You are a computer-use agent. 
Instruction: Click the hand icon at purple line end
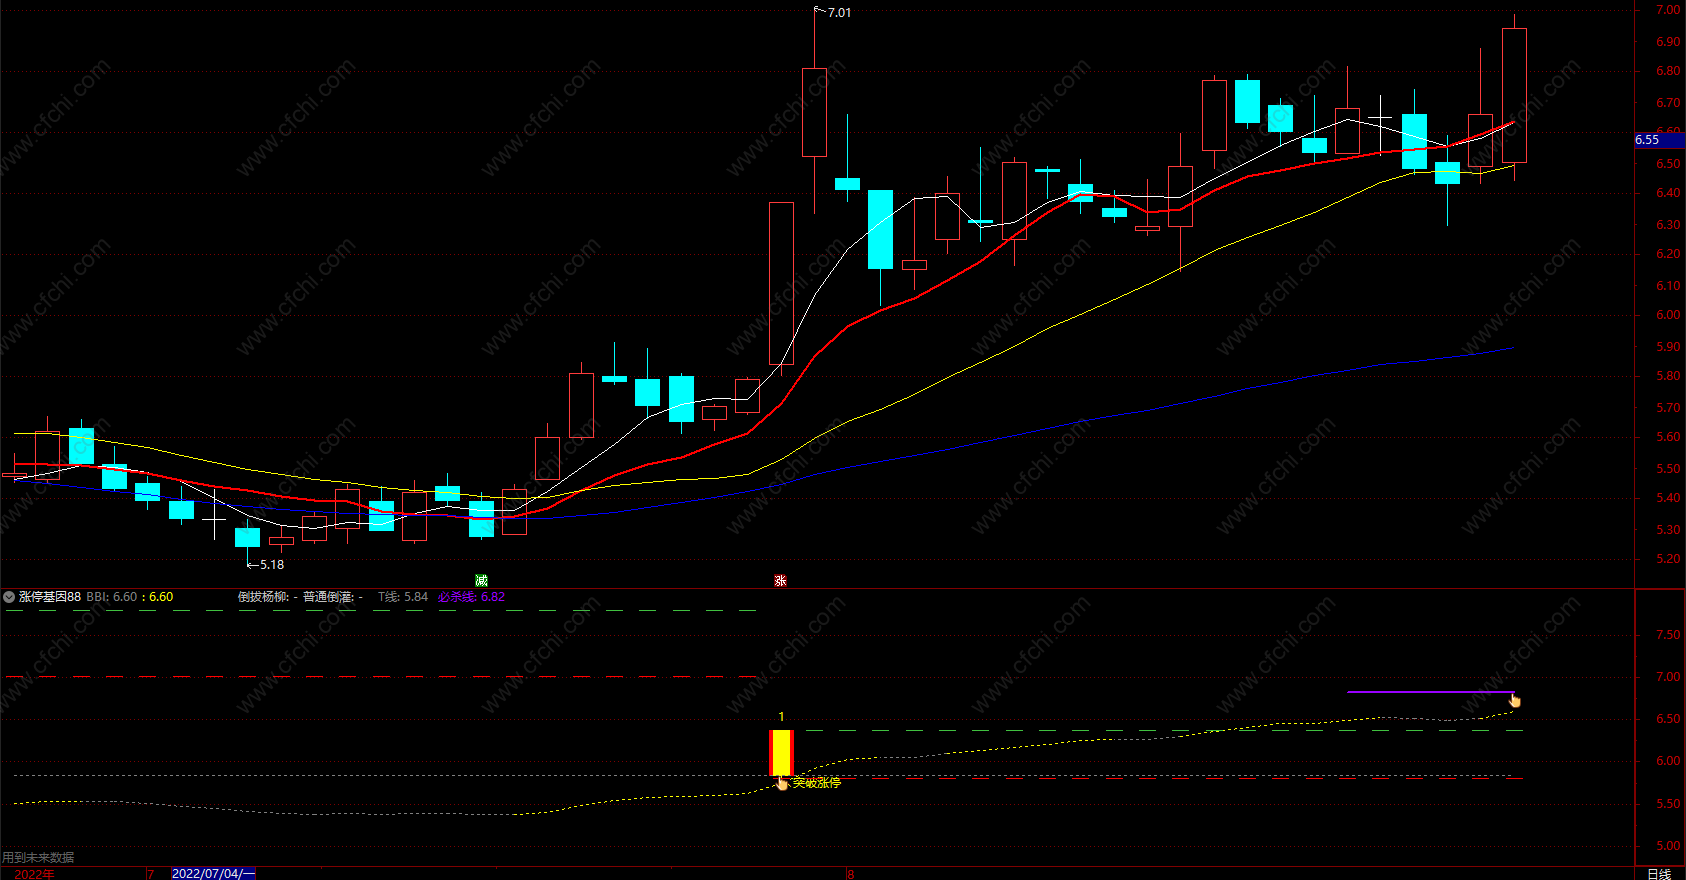(1515, 700)
